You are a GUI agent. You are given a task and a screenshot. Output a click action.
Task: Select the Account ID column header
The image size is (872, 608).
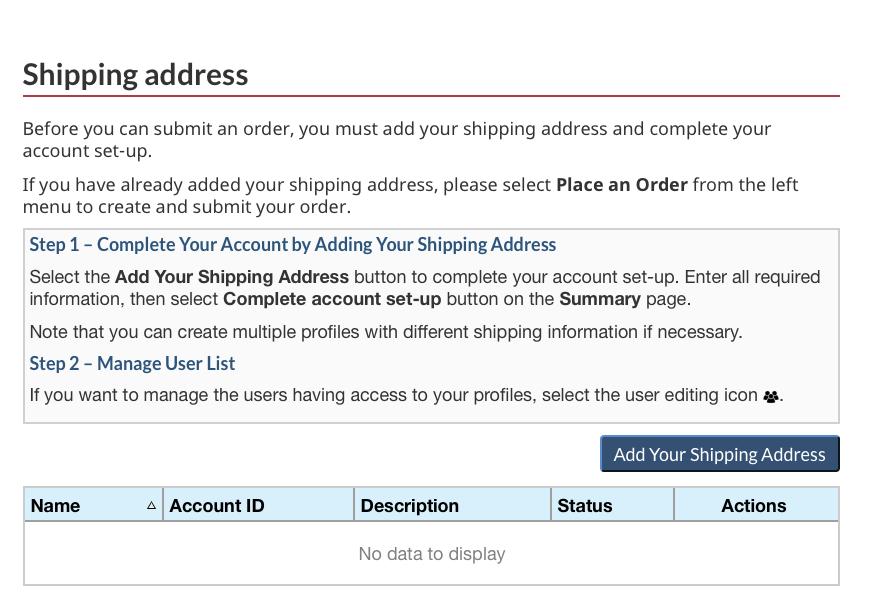point(217,506)
